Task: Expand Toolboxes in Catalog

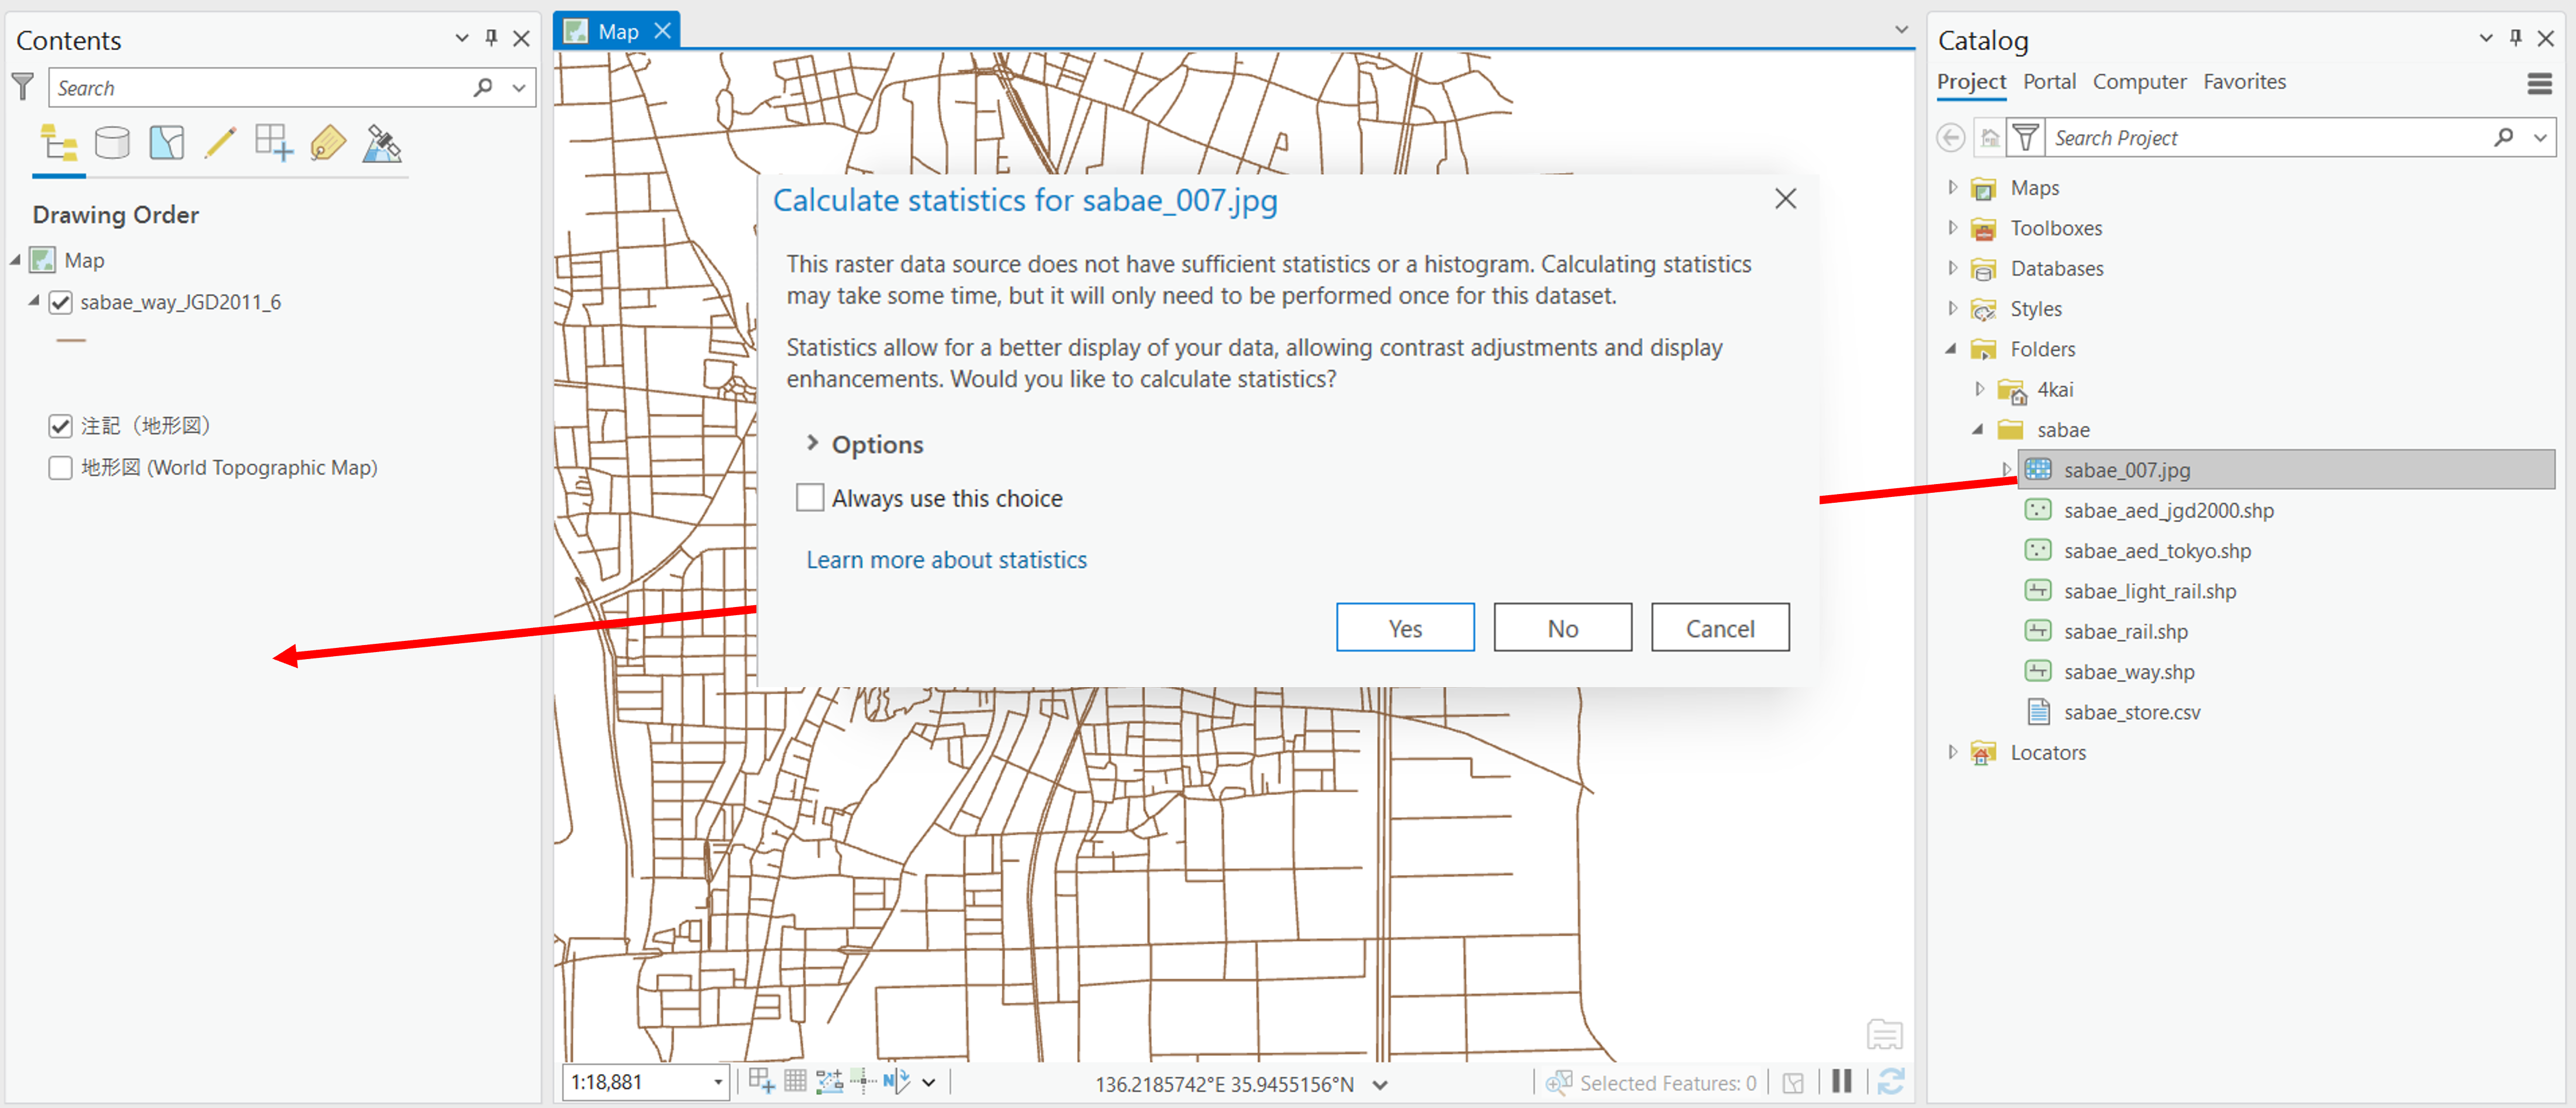Action: (1952, 227)
